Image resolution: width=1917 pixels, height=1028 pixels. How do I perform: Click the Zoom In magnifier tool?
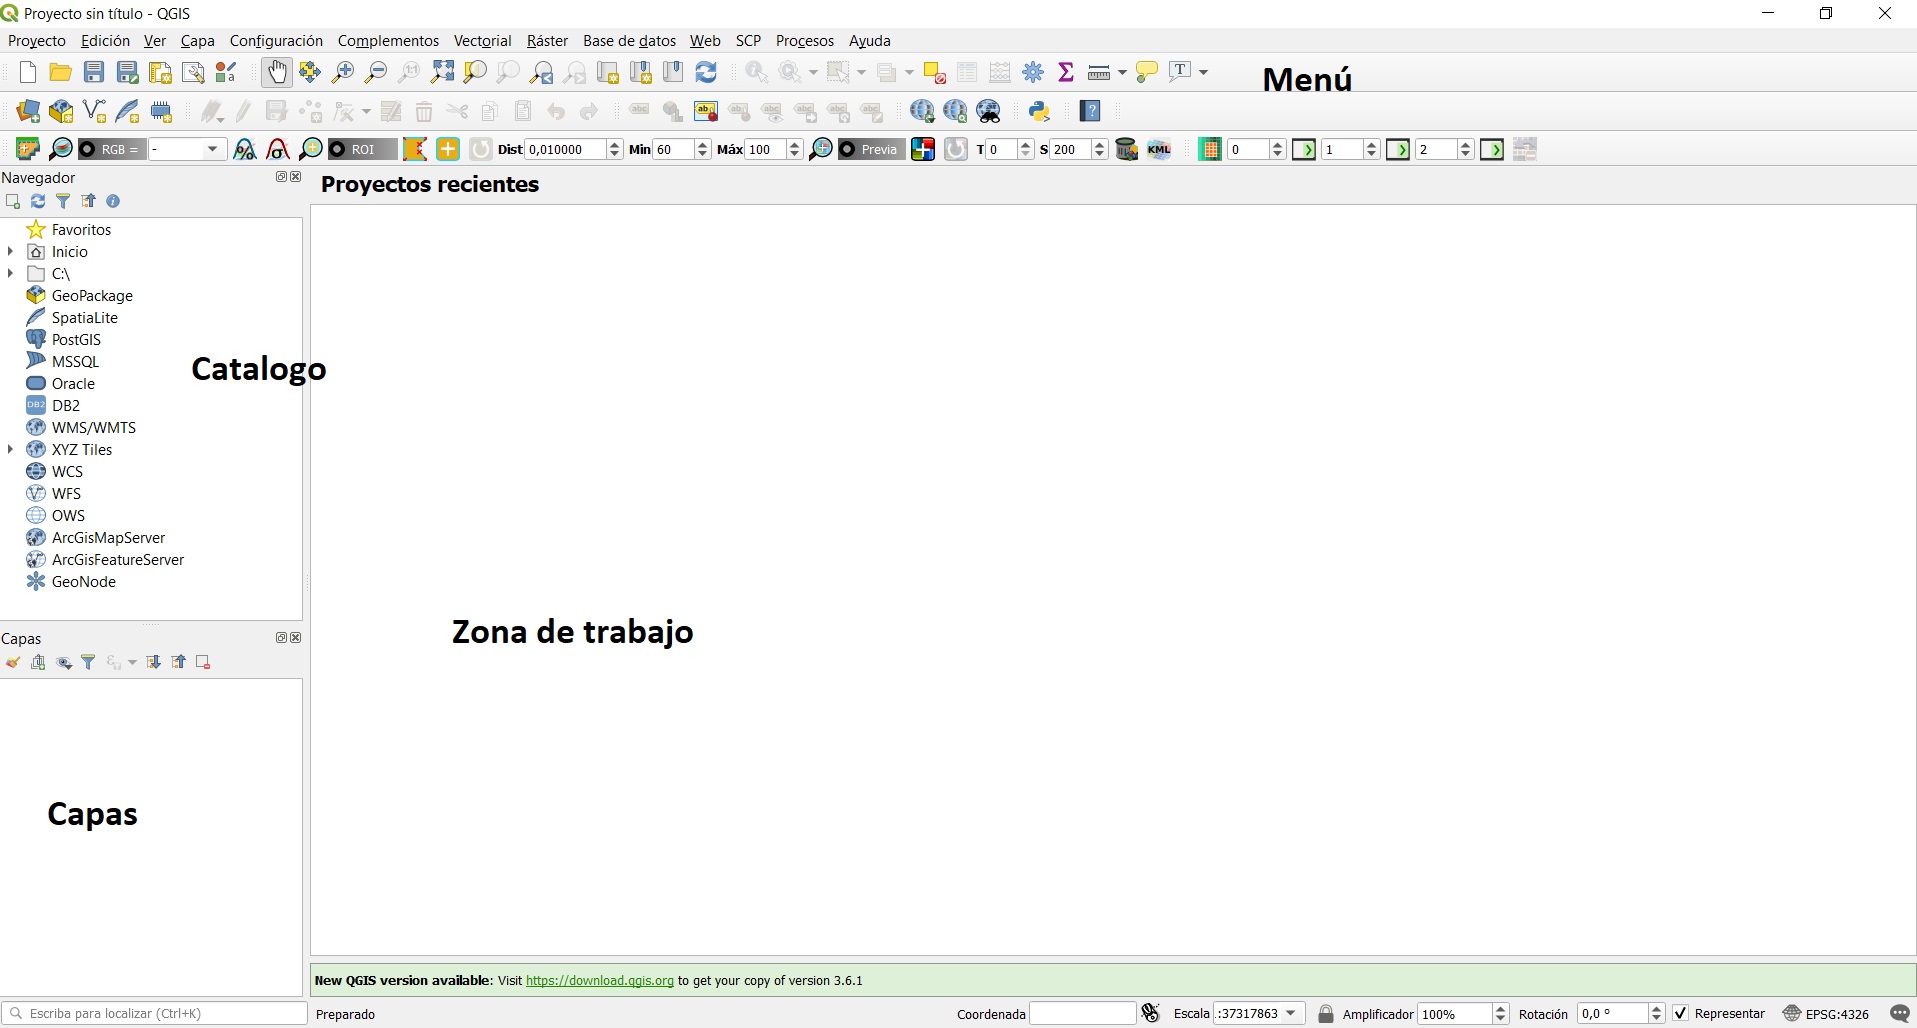343,72
